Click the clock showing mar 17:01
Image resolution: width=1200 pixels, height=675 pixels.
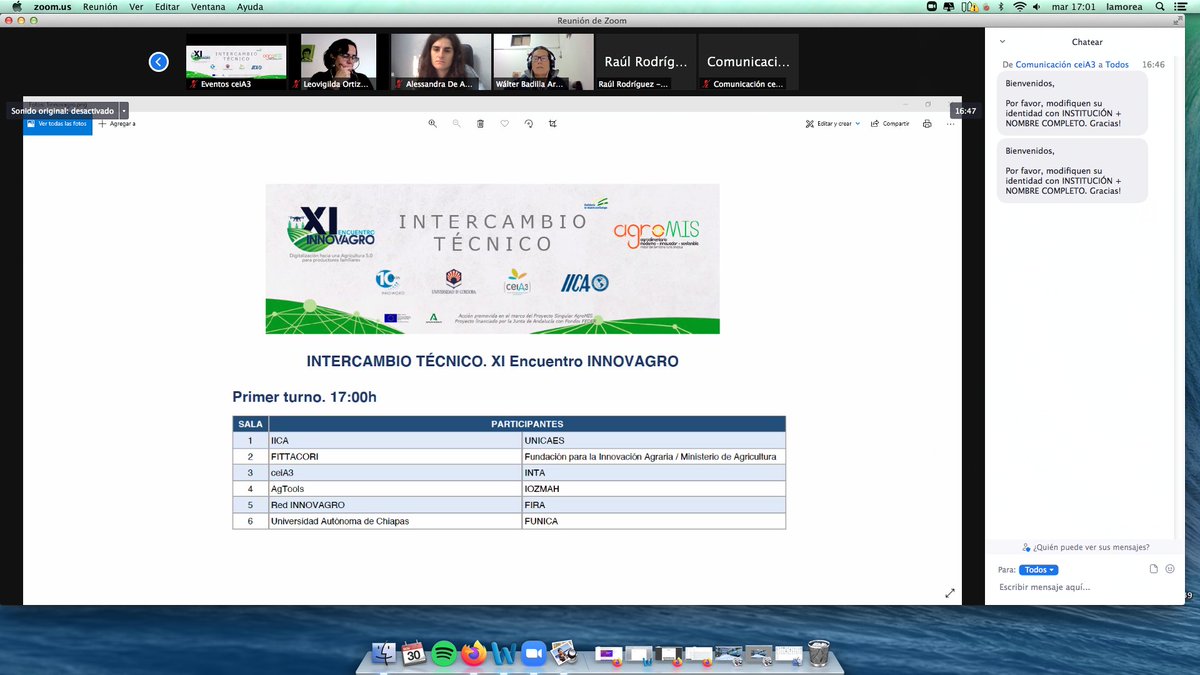click(x=1076, y=7)
